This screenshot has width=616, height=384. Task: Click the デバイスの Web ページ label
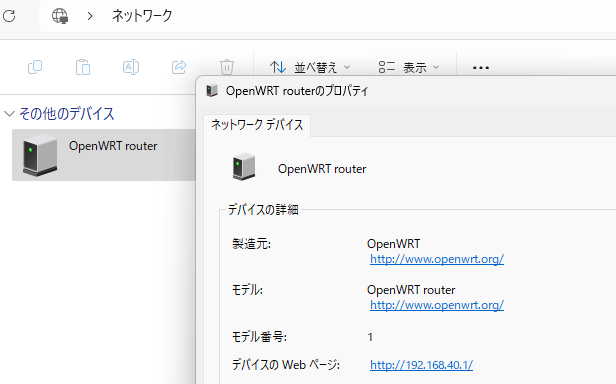[286, 365]
